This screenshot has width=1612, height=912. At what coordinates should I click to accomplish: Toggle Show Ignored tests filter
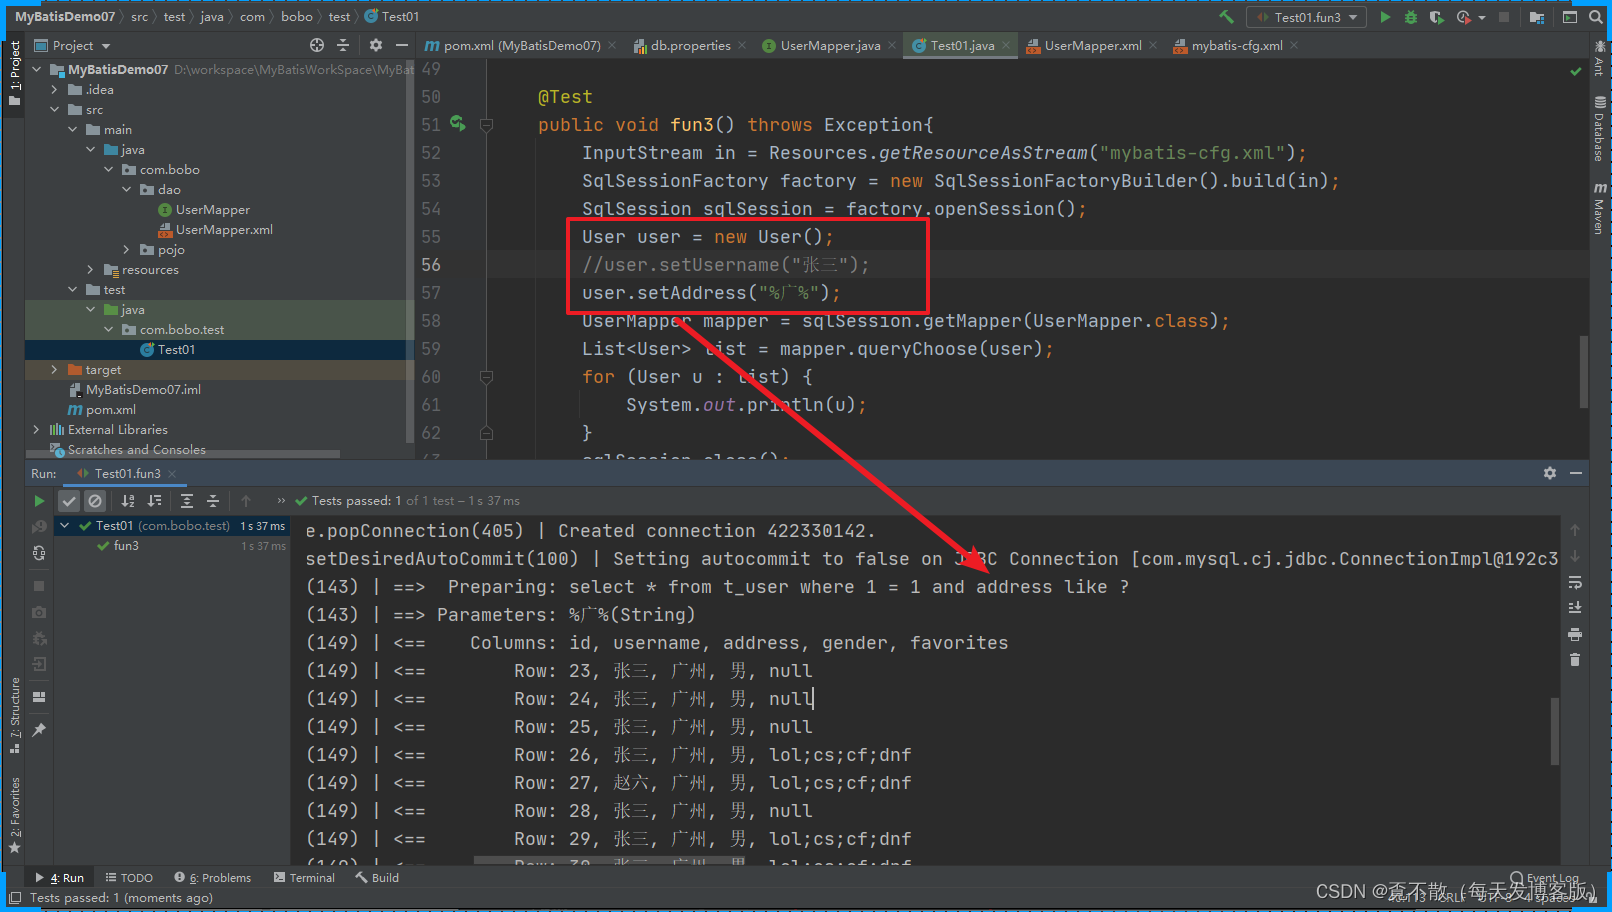(x=95, y=500)
